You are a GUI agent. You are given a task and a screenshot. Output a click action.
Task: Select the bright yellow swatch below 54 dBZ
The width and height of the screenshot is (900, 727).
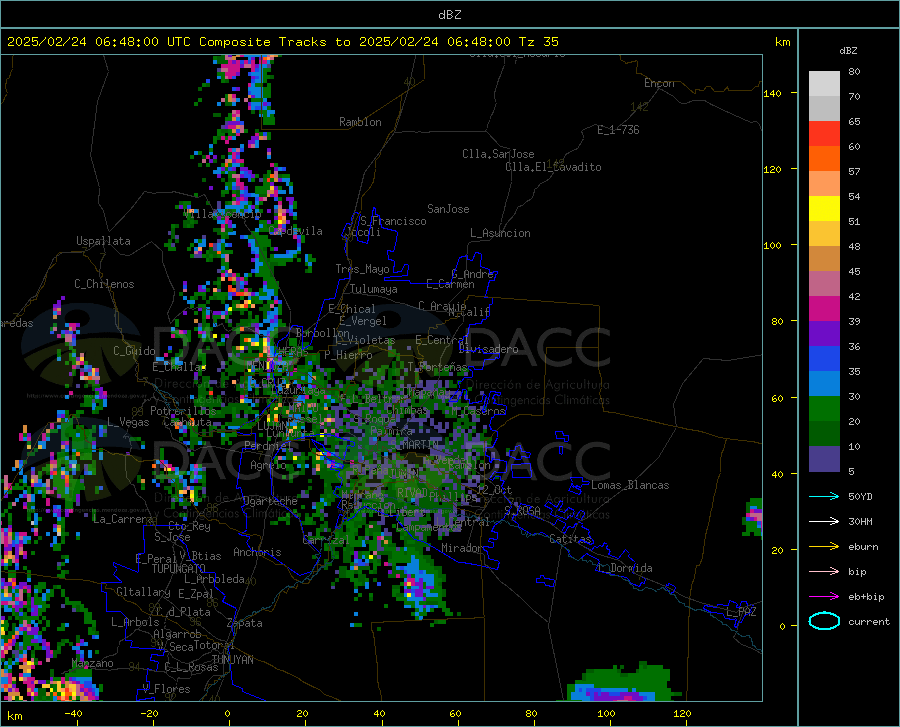824,208
